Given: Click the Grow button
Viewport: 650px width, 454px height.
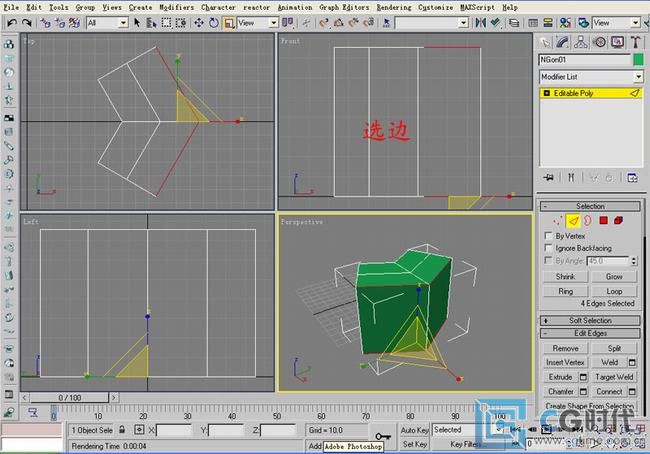Looking at the screenshot, I should click(614, 277).
